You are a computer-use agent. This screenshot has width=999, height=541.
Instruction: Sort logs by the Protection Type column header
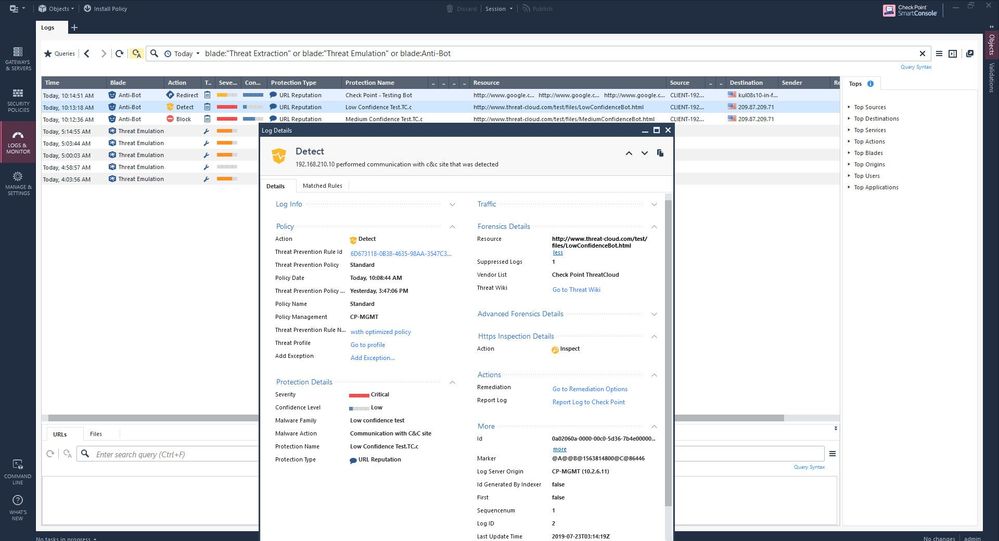pos(304,83)
